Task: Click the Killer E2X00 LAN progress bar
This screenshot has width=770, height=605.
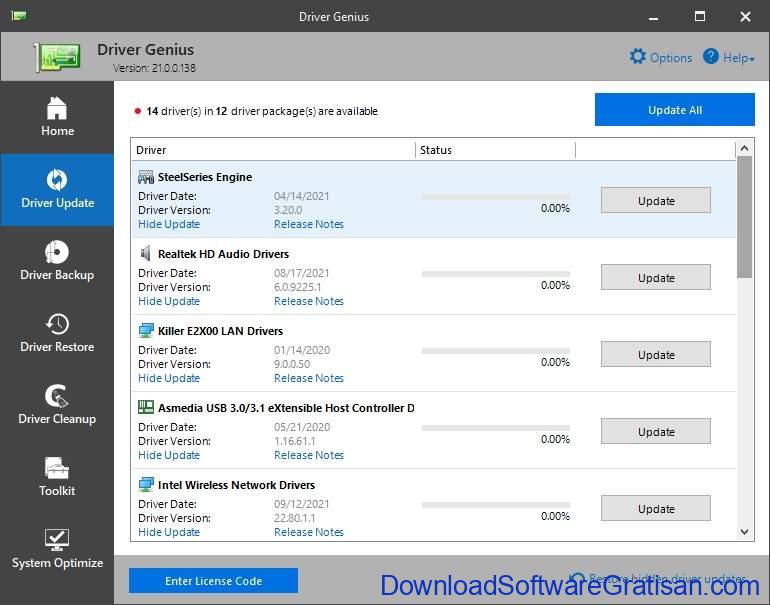Action: point(495,351)
